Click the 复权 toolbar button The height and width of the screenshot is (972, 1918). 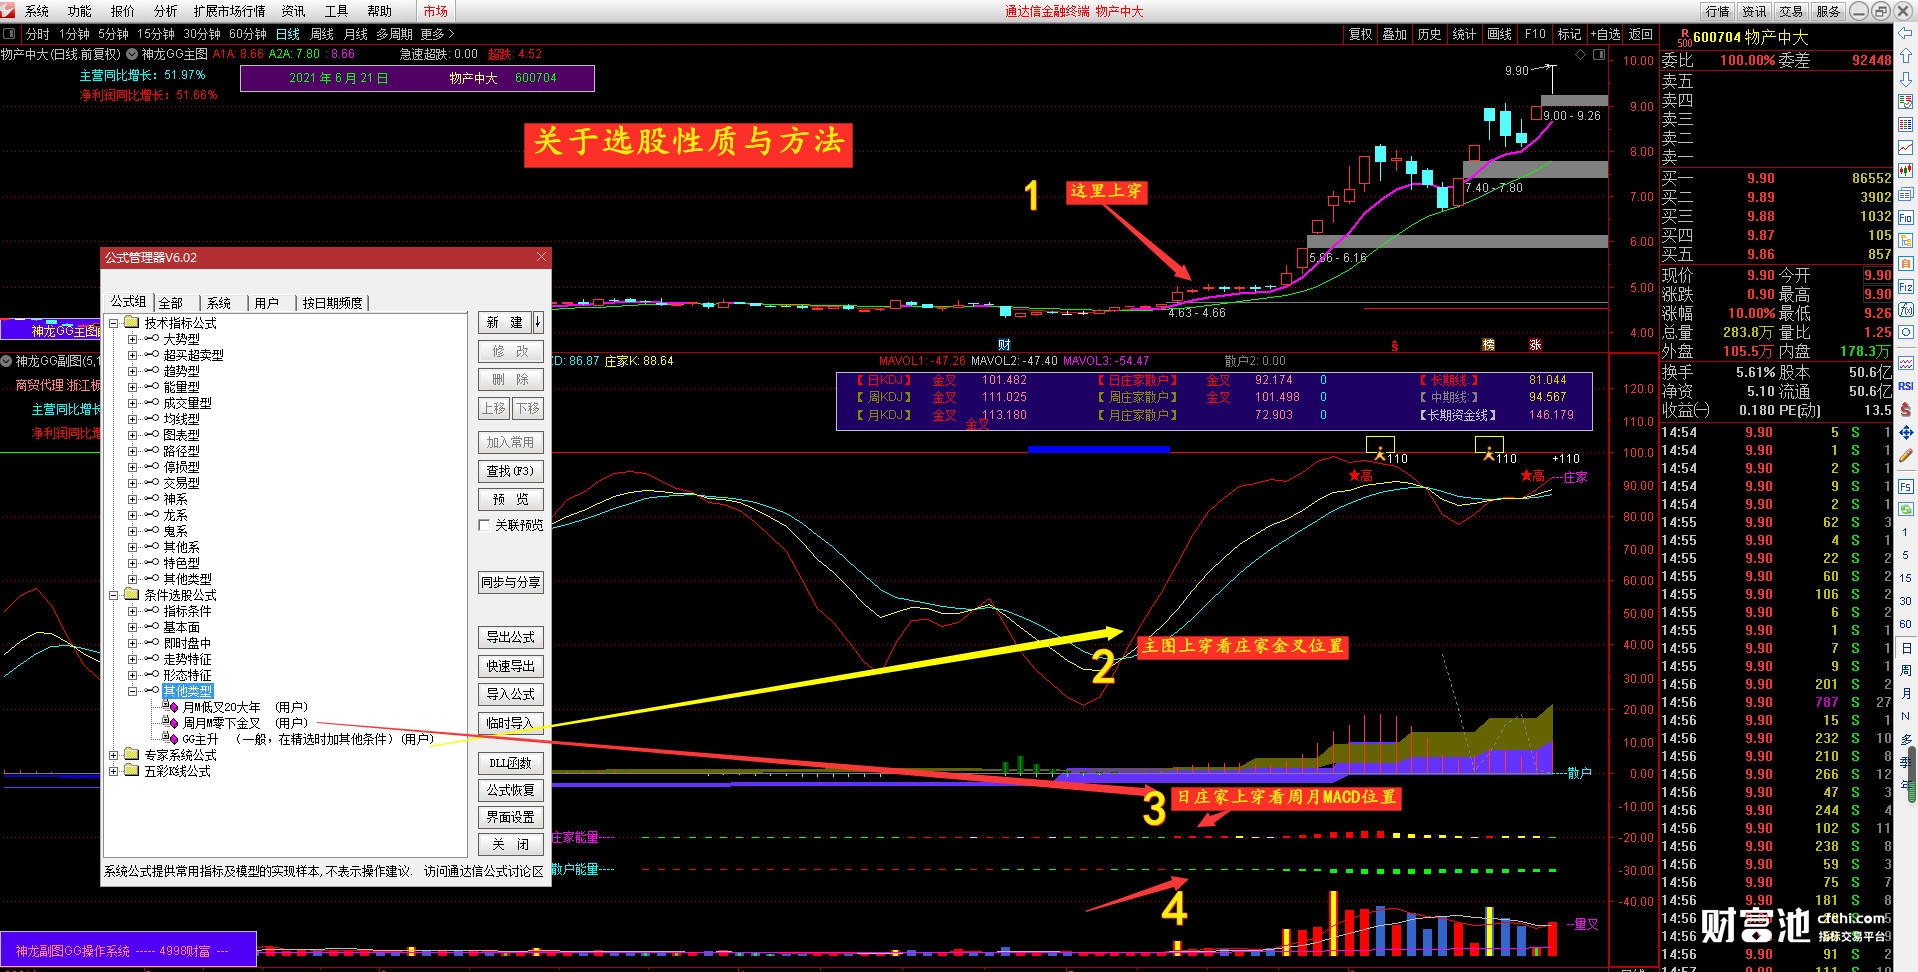(x=1361, y=34)
